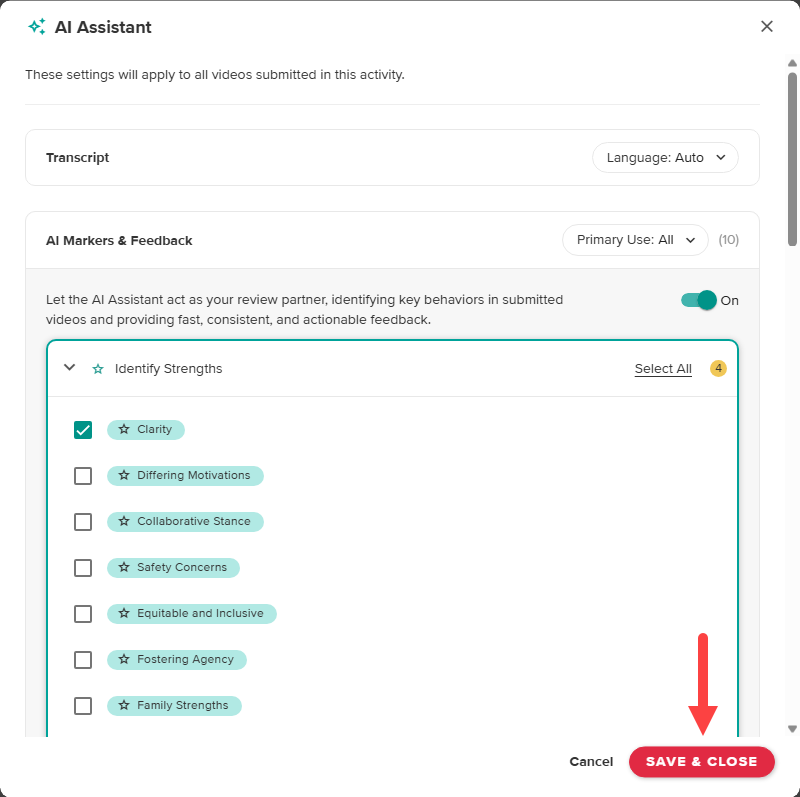800x797 pixels.
Task: Check the Safety Concerns checkbox
Action: [83, 567]
